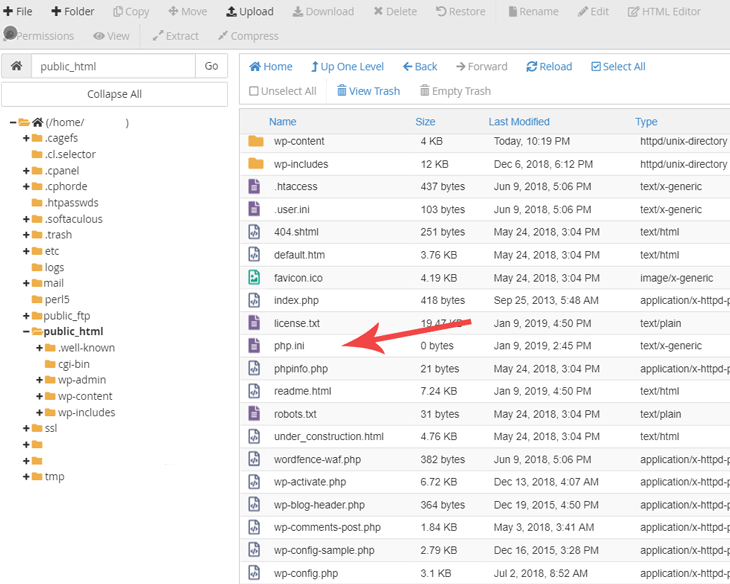Click Up One Level
The width and height of the screenshot is (730, 584).
point(347,67)
